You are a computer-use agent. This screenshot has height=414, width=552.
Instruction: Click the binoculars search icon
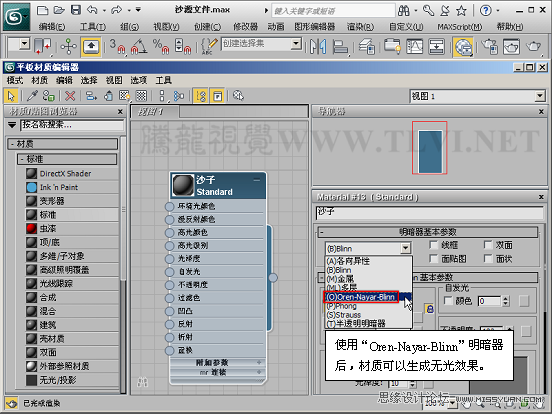pos(404,11)
